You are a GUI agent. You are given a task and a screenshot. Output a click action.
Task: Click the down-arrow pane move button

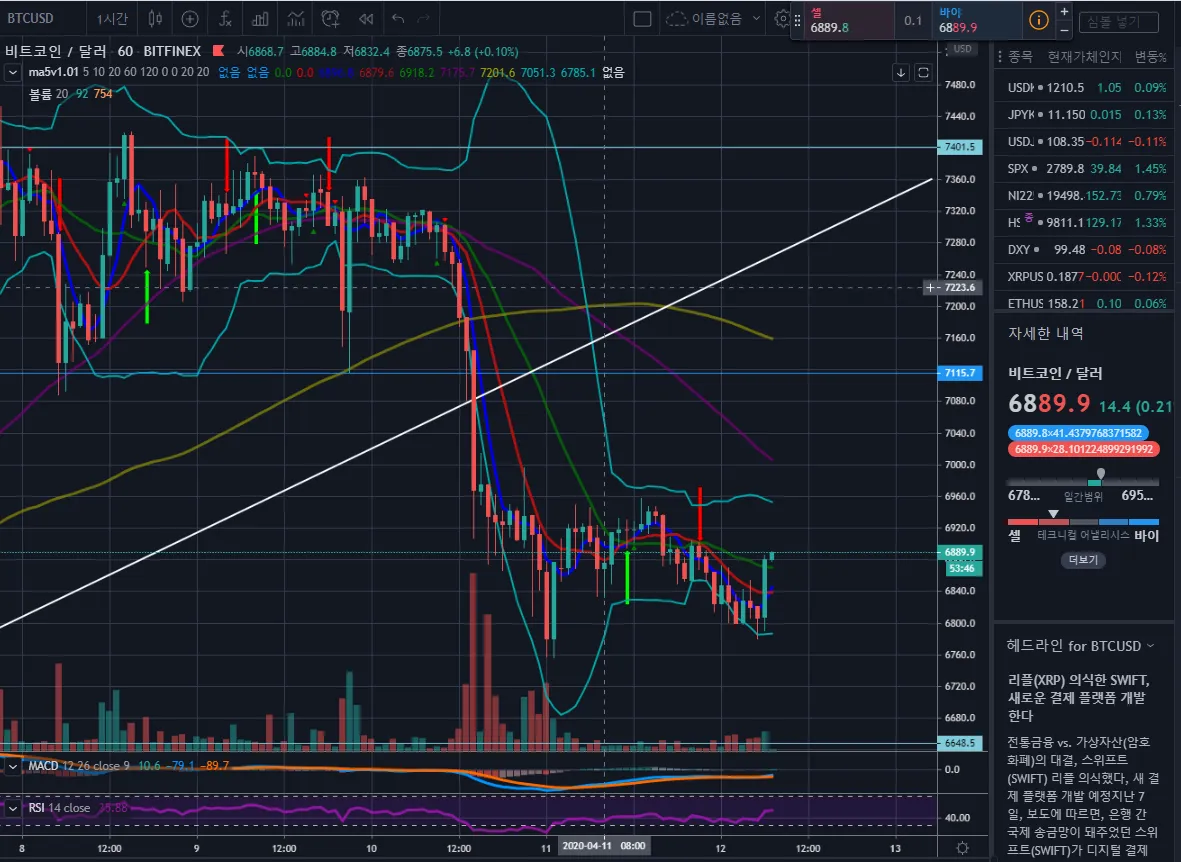(901, 72)
